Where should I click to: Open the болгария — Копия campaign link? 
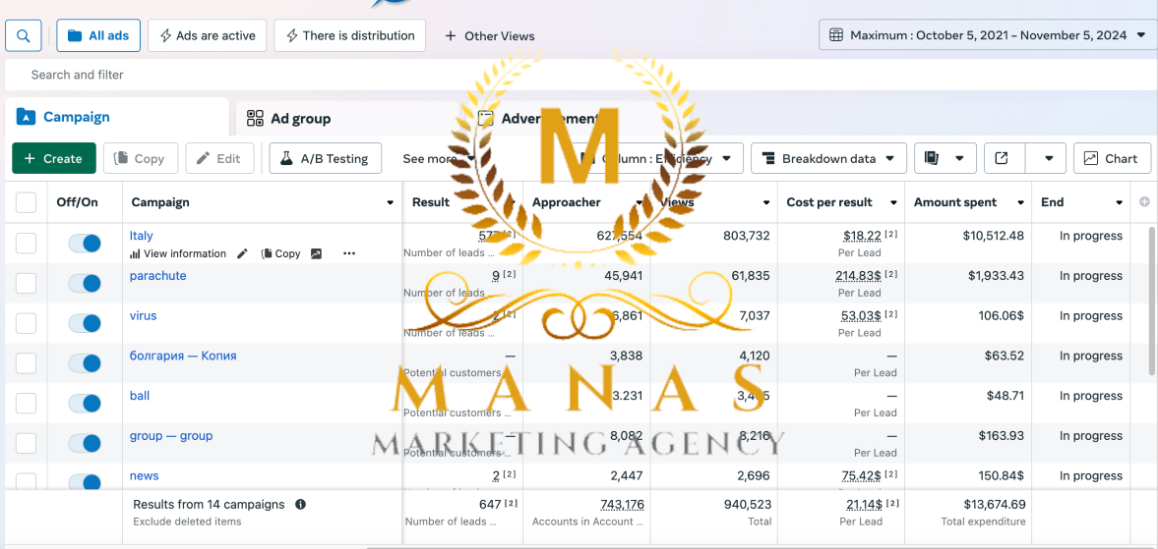[x=183, y=355]
